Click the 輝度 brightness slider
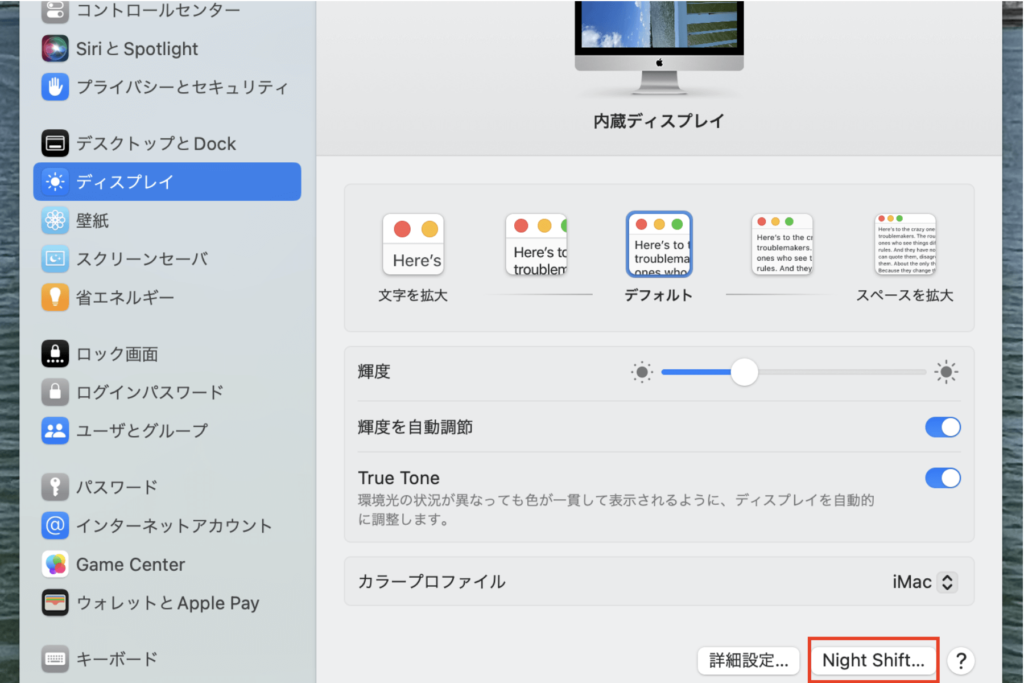 click(x=794, y=372)
